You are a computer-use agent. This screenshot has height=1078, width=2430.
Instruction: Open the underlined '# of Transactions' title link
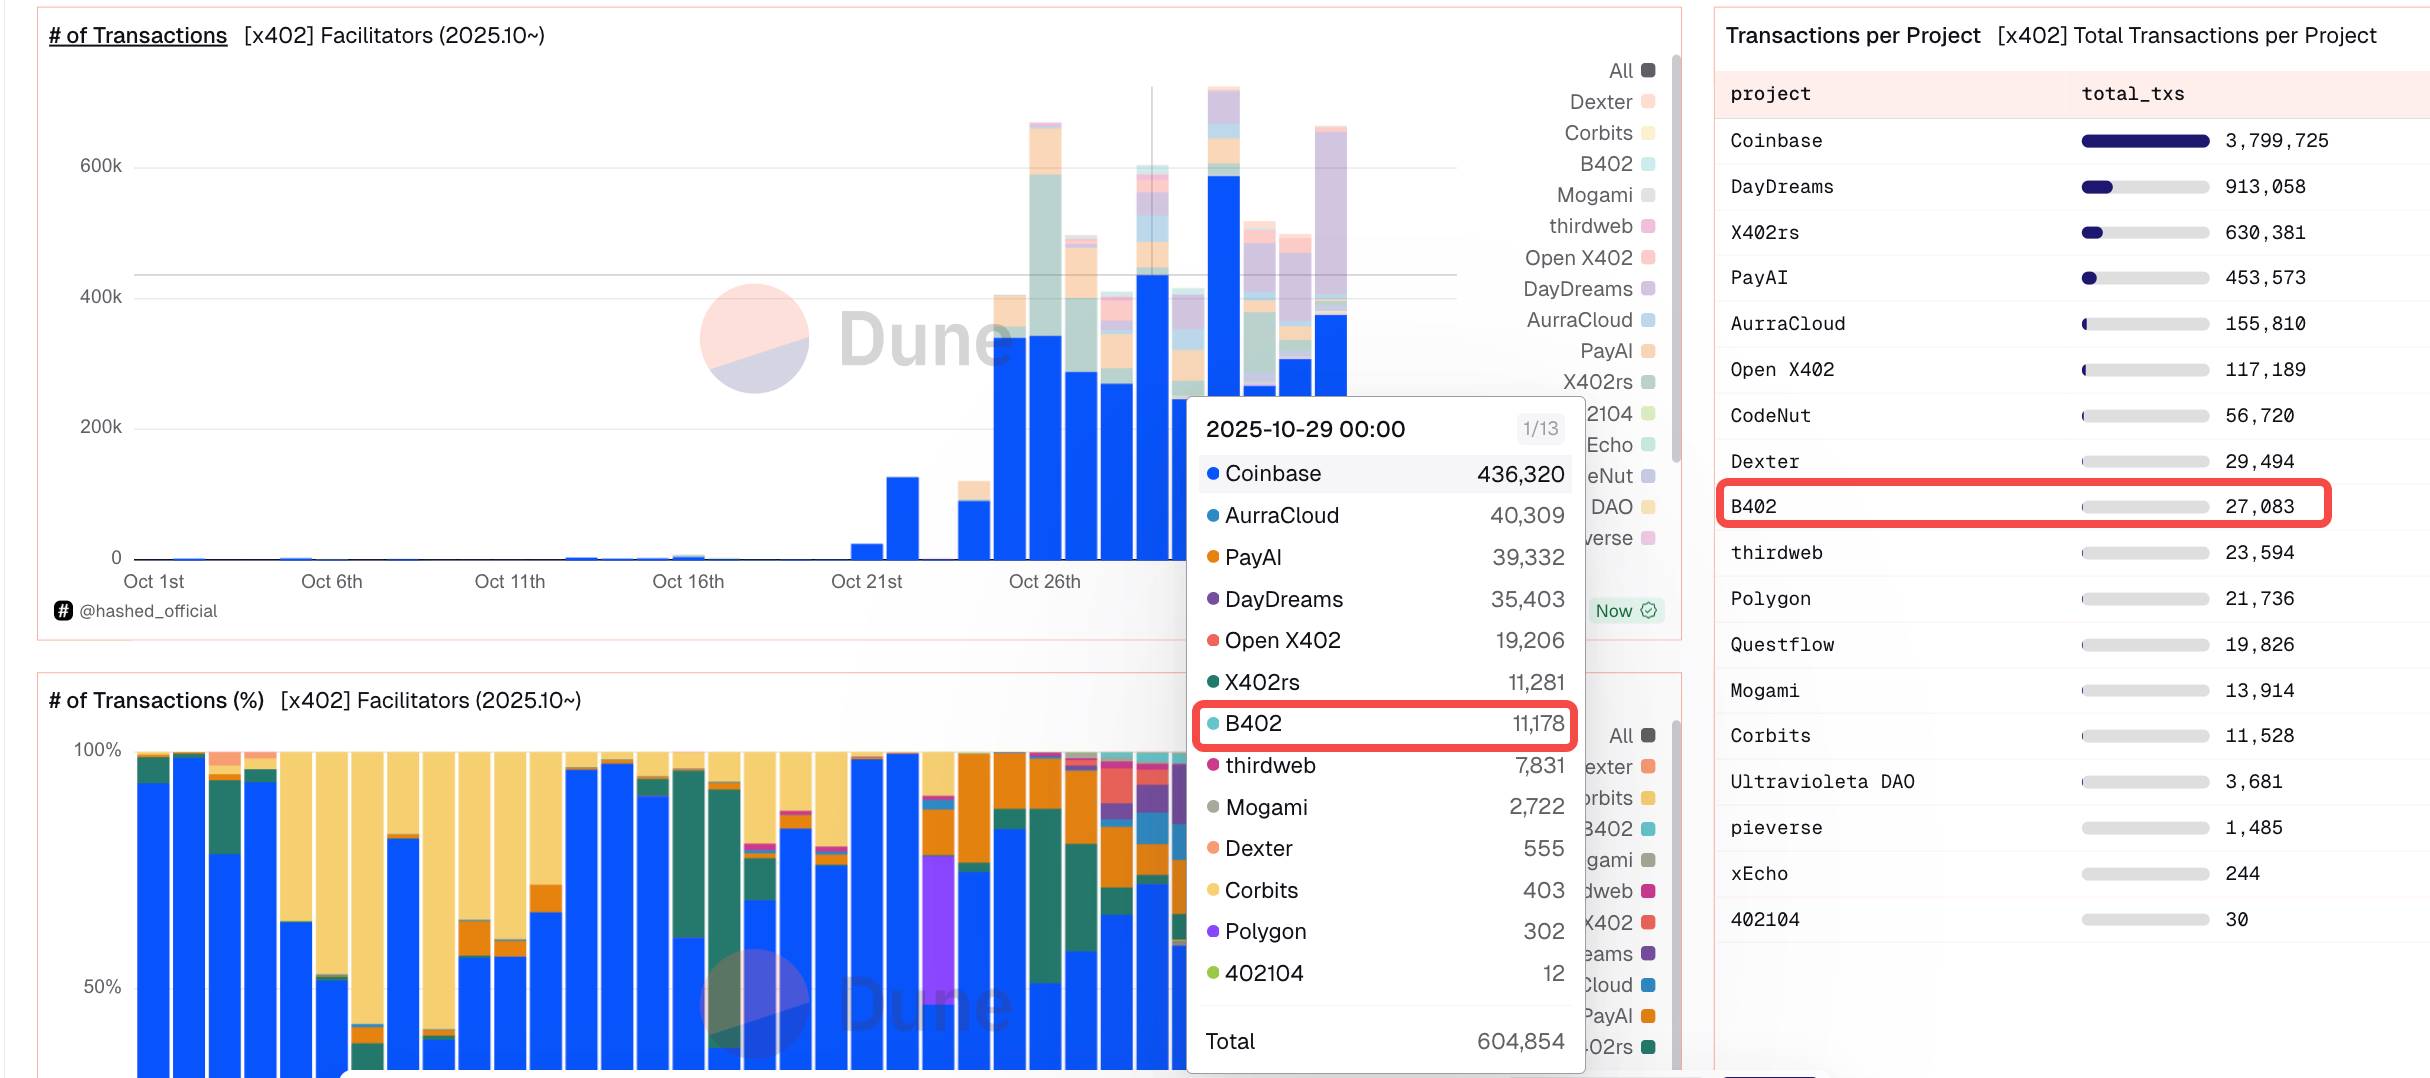pyautogui.click(x=138, y=36)
